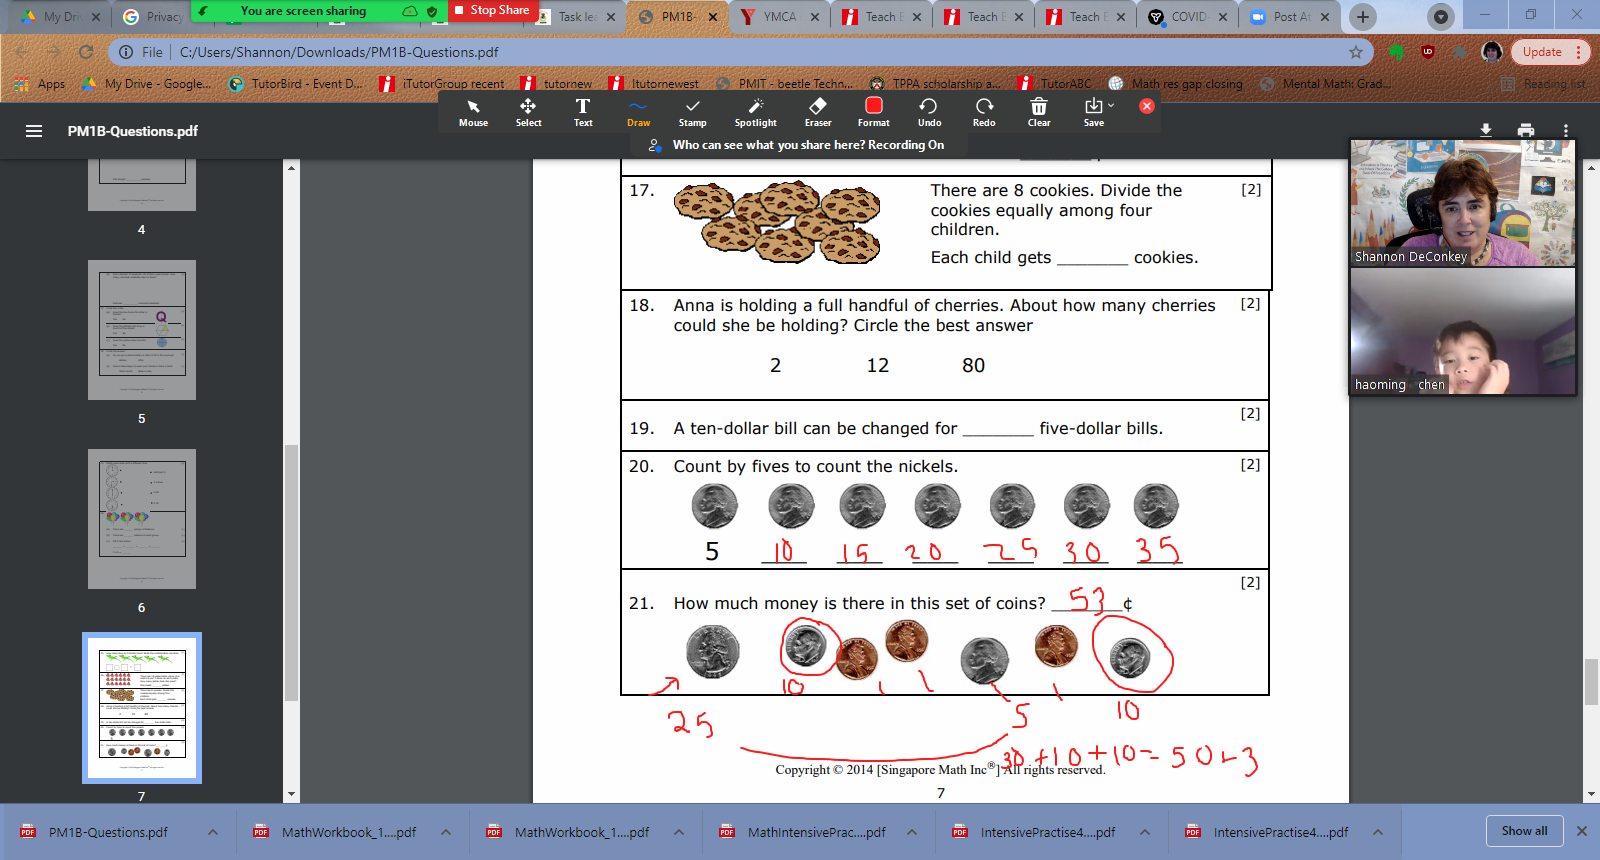1600x860 pixels.
Task: Open the Stamp annotation tool
Action: coord(692,113)
